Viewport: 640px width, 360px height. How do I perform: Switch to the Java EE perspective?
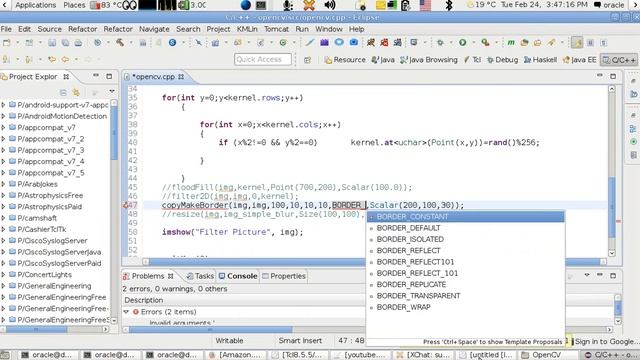[579, 60]
